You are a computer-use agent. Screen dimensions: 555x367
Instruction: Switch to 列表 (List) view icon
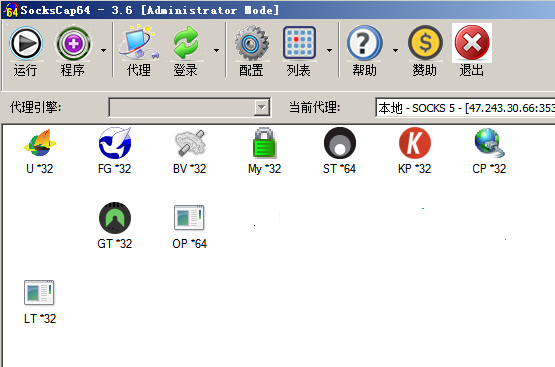(299, 42)
